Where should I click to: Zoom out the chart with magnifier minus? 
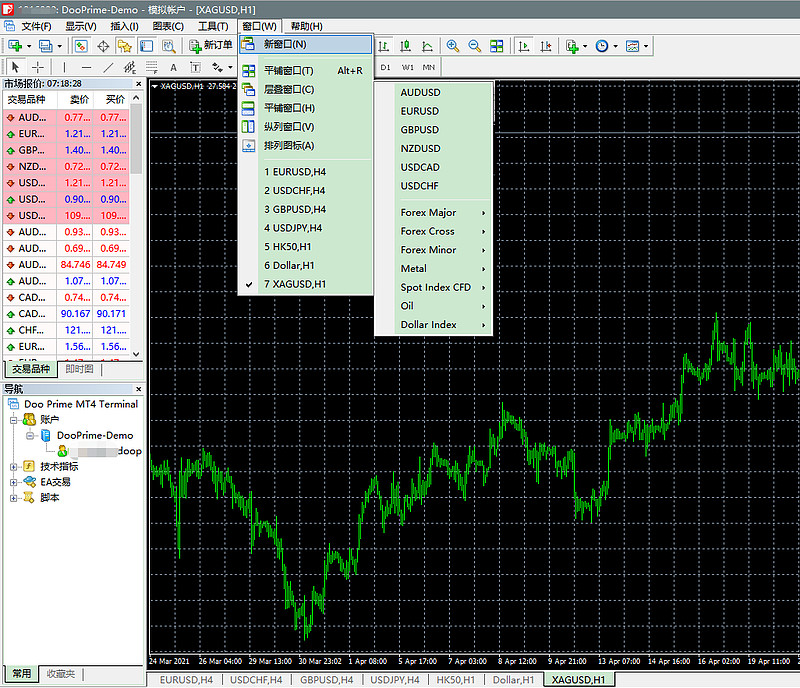[474, 46]
